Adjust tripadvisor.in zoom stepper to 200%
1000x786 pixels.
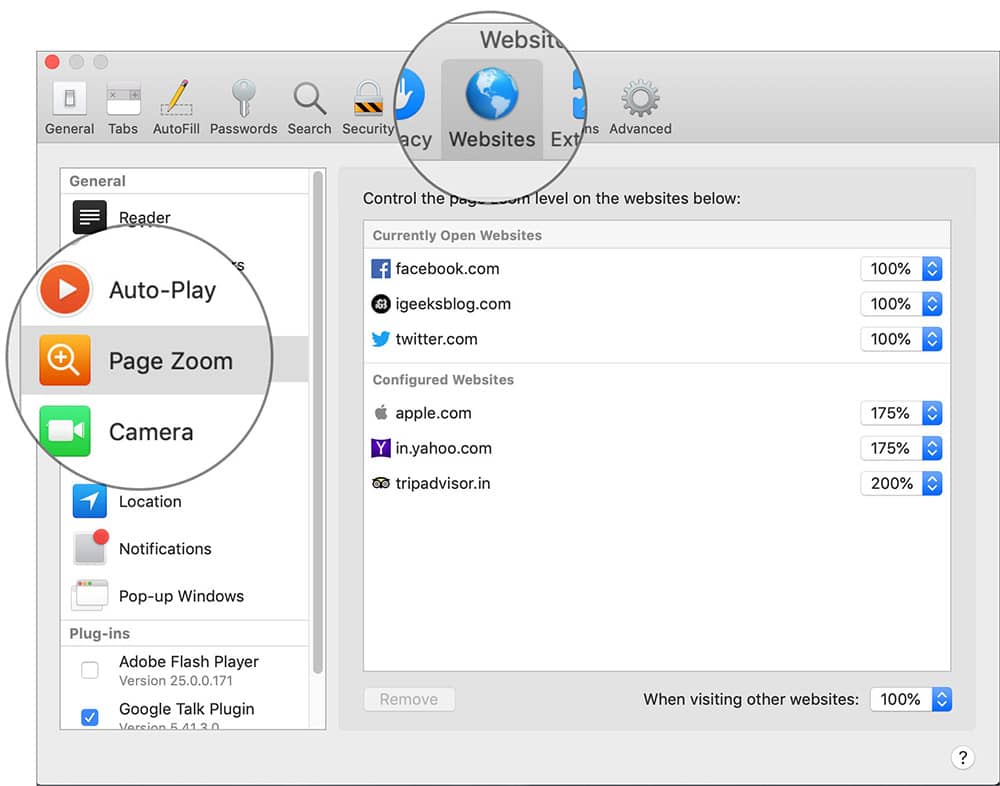click(x=931, y=483)
